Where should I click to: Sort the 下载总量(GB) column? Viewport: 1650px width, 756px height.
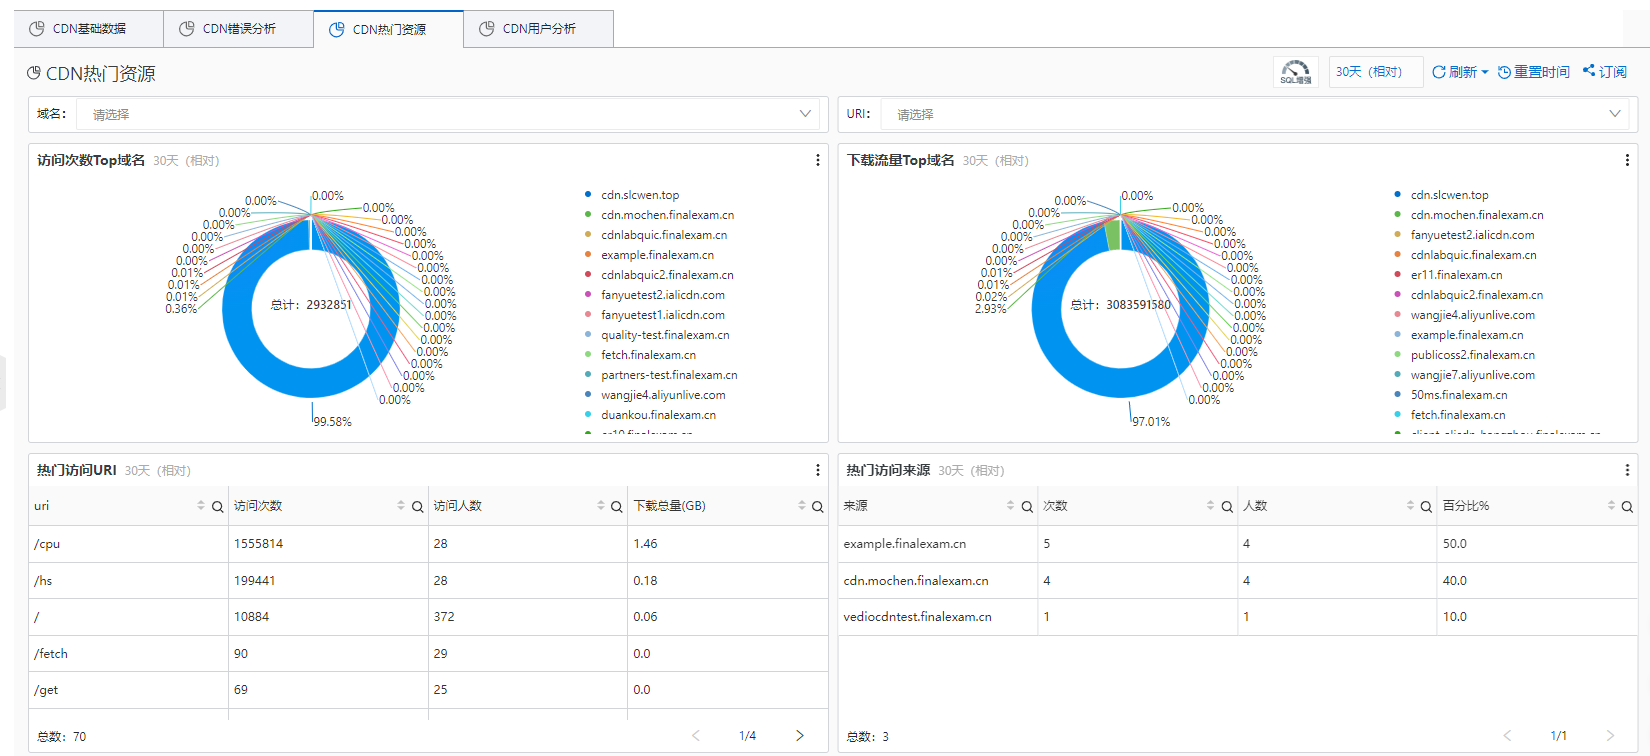[x=801, y=506]
